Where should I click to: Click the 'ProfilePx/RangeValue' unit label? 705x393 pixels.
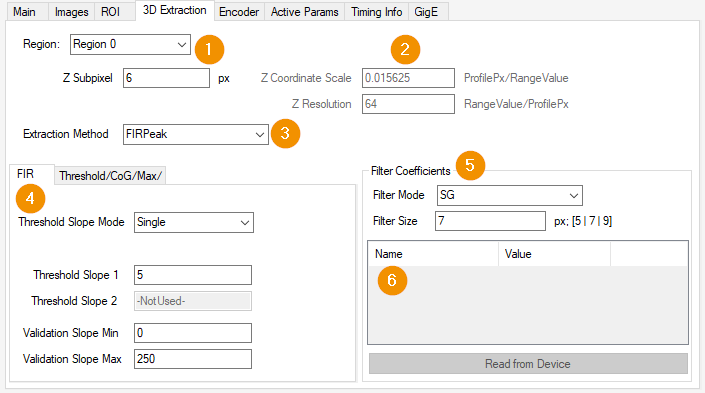pos(516,78)
